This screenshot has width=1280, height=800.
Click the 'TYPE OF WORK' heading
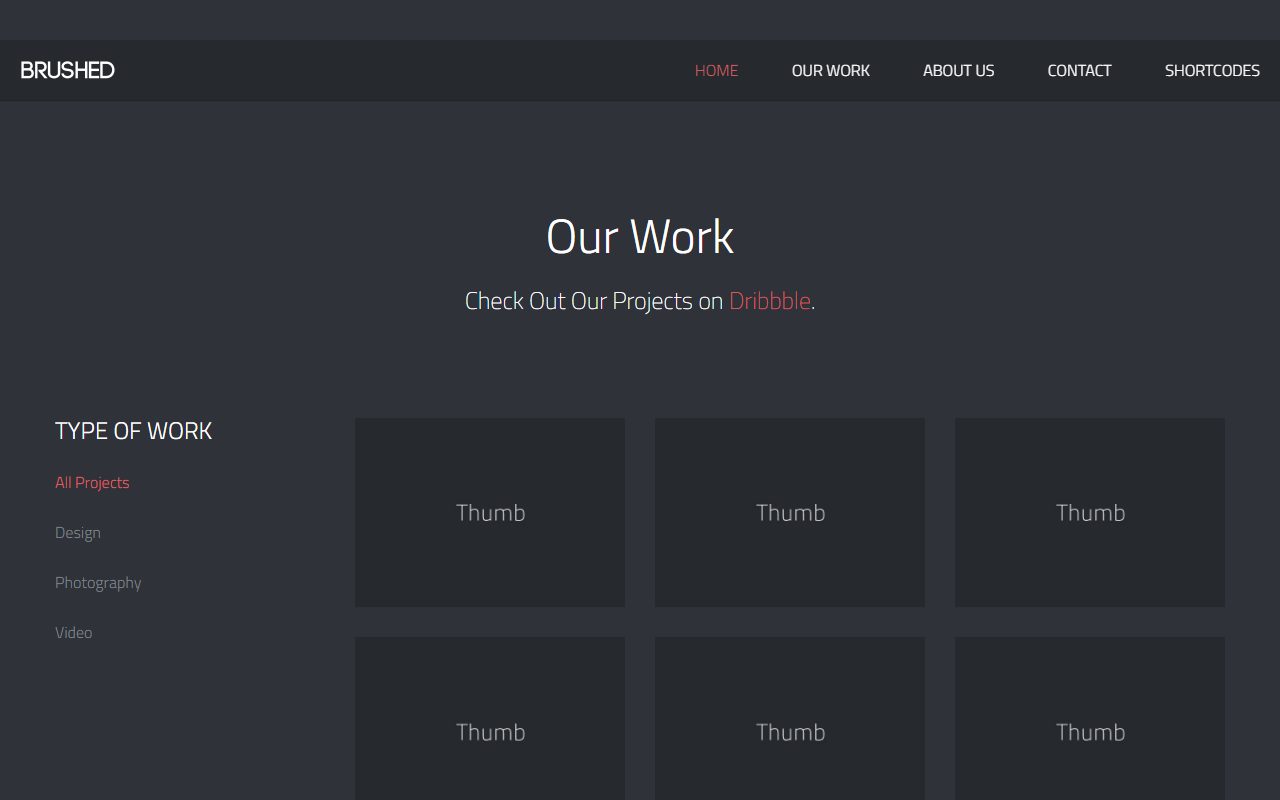[133, 430]
